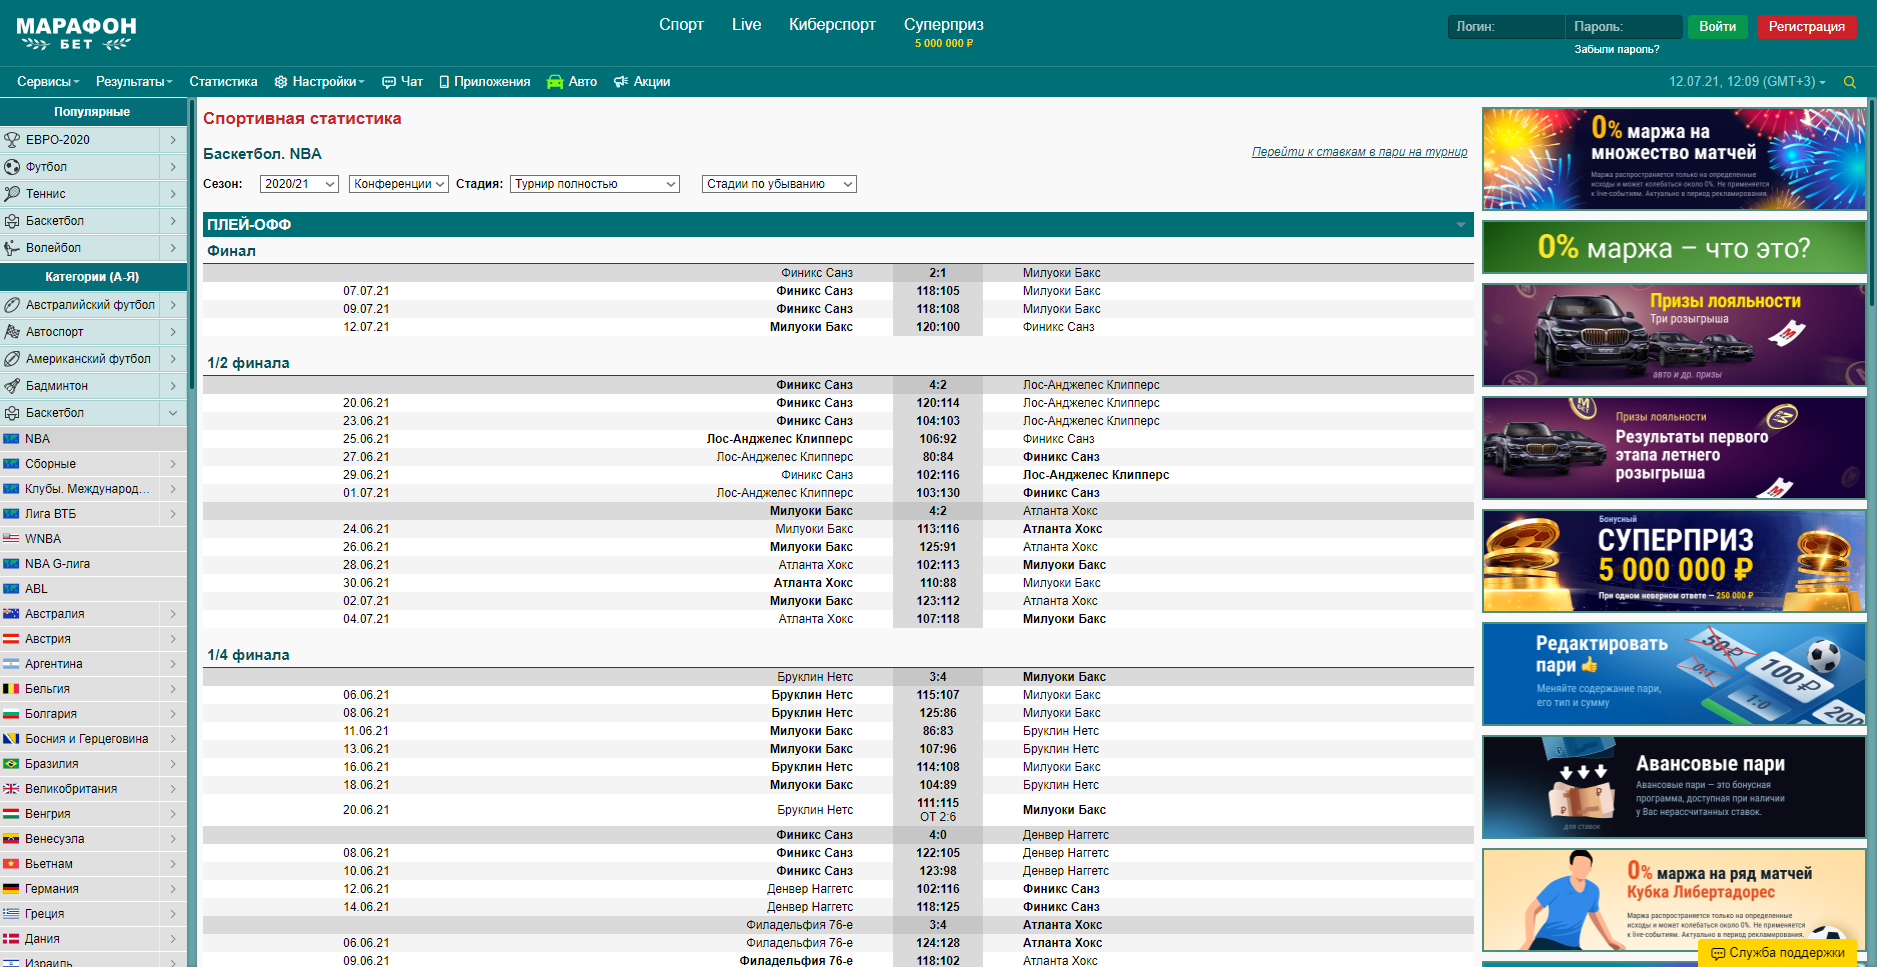Open the Авансовые пари banner
Image resolution: width=1877 pixels, height=967 pixels.
[1674, 787]
